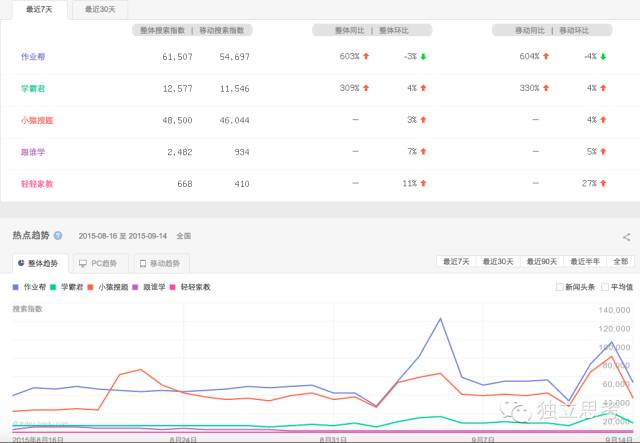
Task: Click the green down arrow beside -3%
Action: point(424,57)
